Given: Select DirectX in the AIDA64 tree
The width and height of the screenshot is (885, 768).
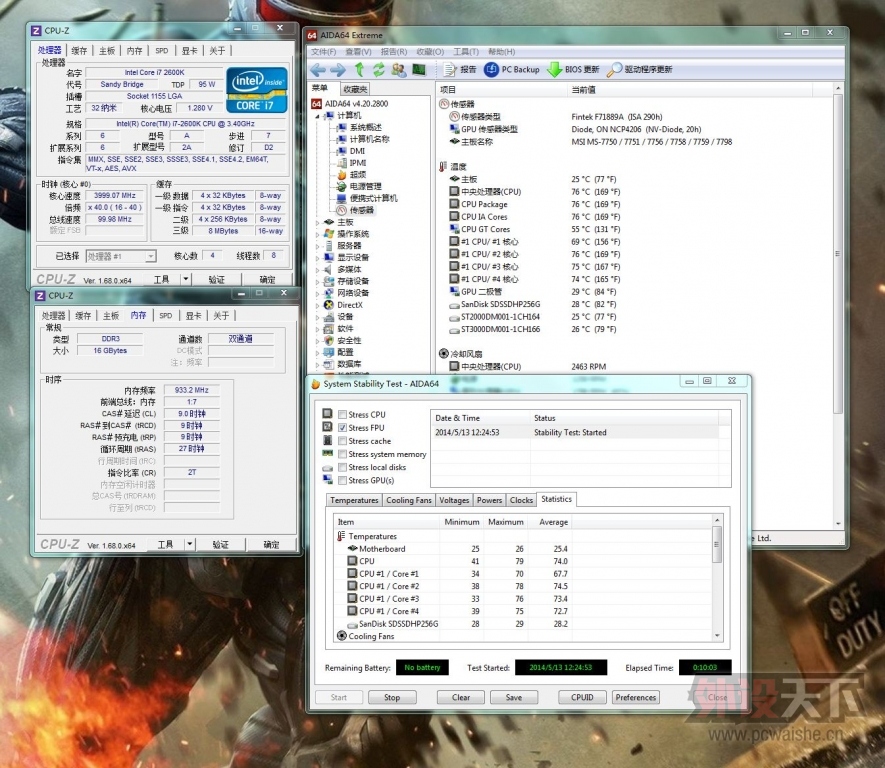Looking at the screenshot, I should coord(344,305).
